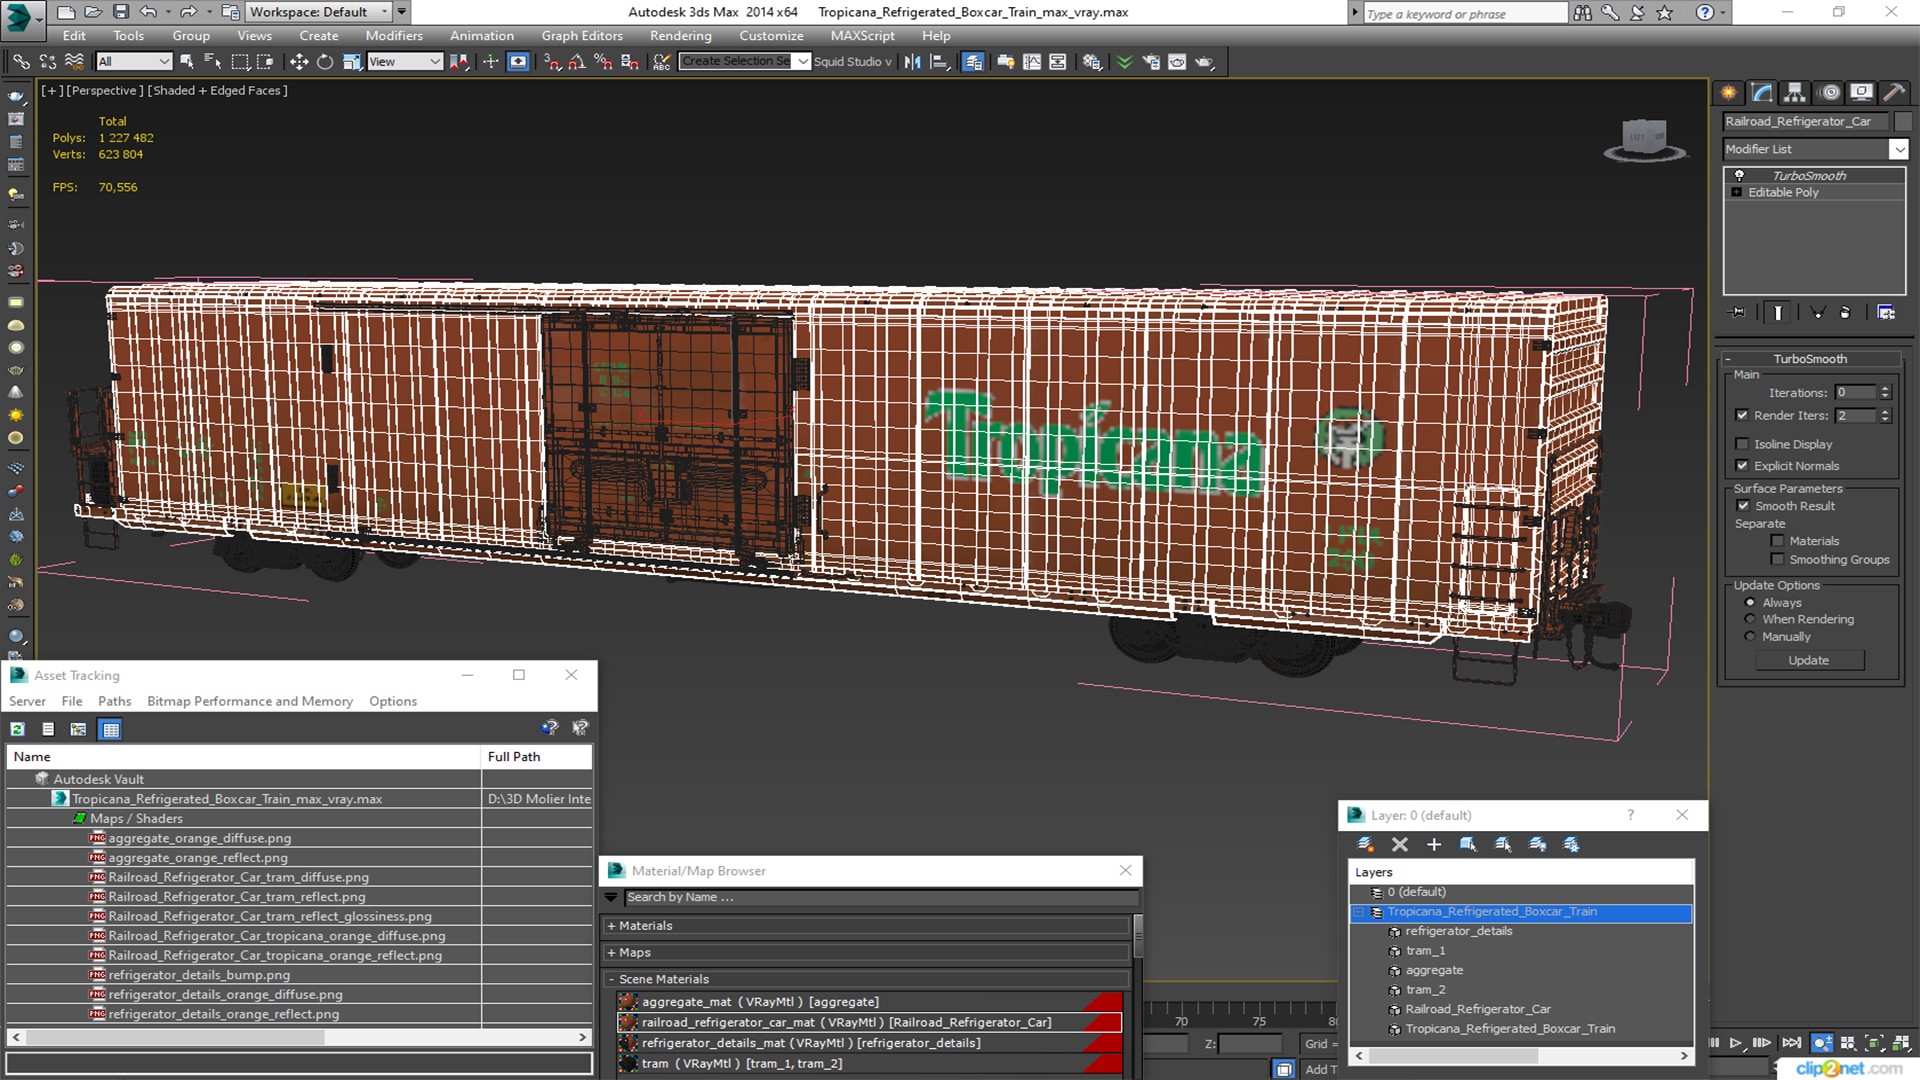The width and height of the screenshot is (1920, 1080).
Task: Click Update button in TurboSmooth panel
Action: pyautogui.click(x=1807, y=659)
